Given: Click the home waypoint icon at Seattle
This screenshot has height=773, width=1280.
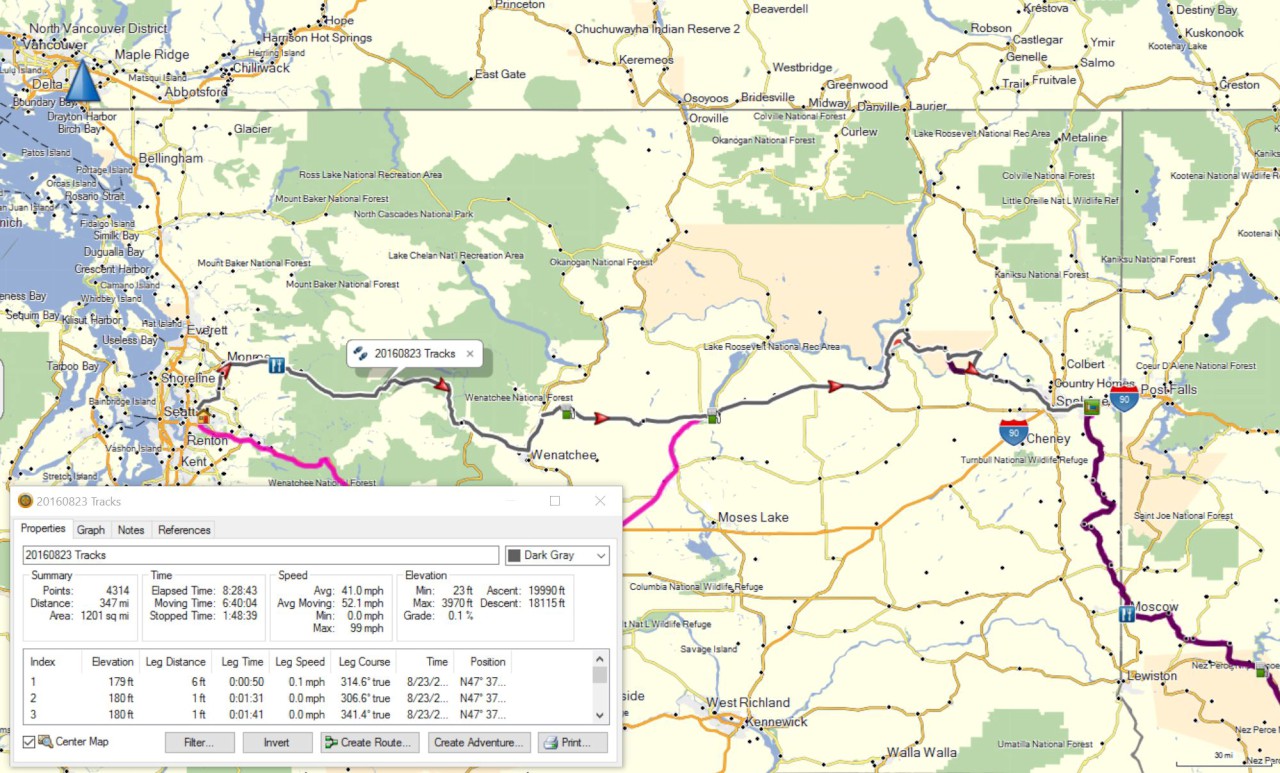Looking at the screenshot, I should [x=204, y=416].
